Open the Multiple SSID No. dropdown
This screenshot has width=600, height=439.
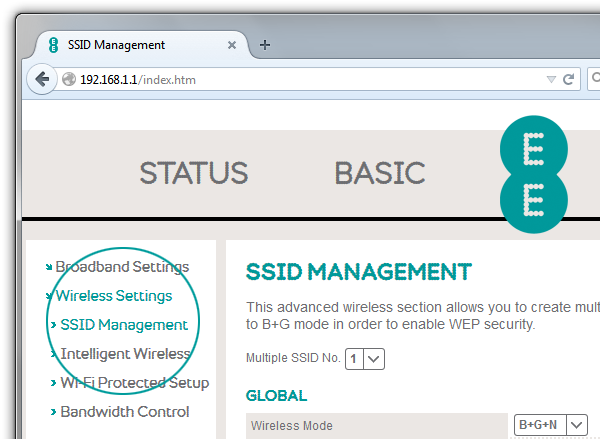pos(365,359)
